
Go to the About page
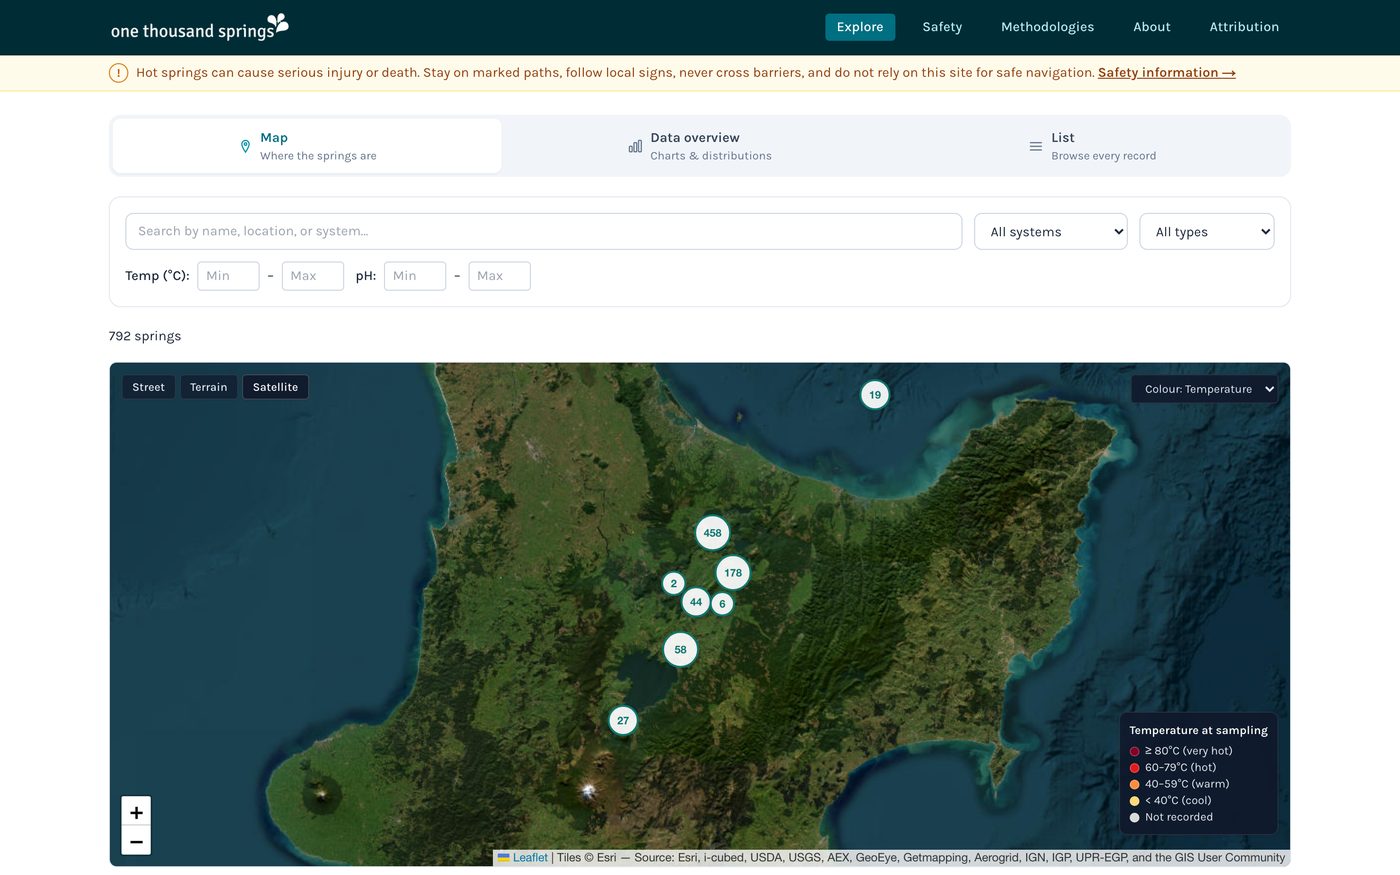tap(1152, 27)
